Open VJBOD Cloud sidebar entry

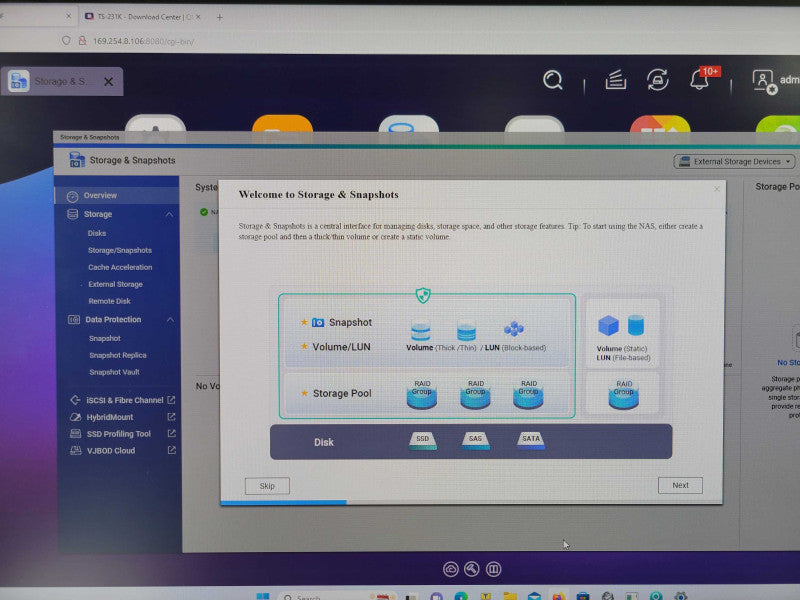point(111,451)
